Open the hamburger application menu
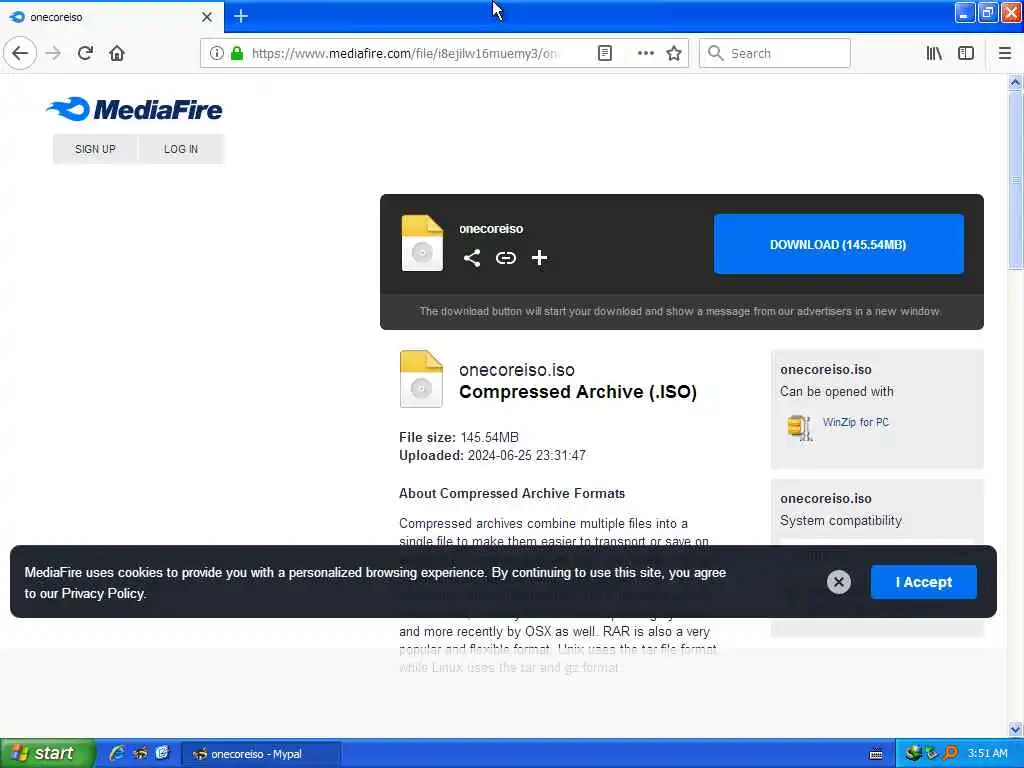The image size is (1024, 768). [x=1004, y=53]
